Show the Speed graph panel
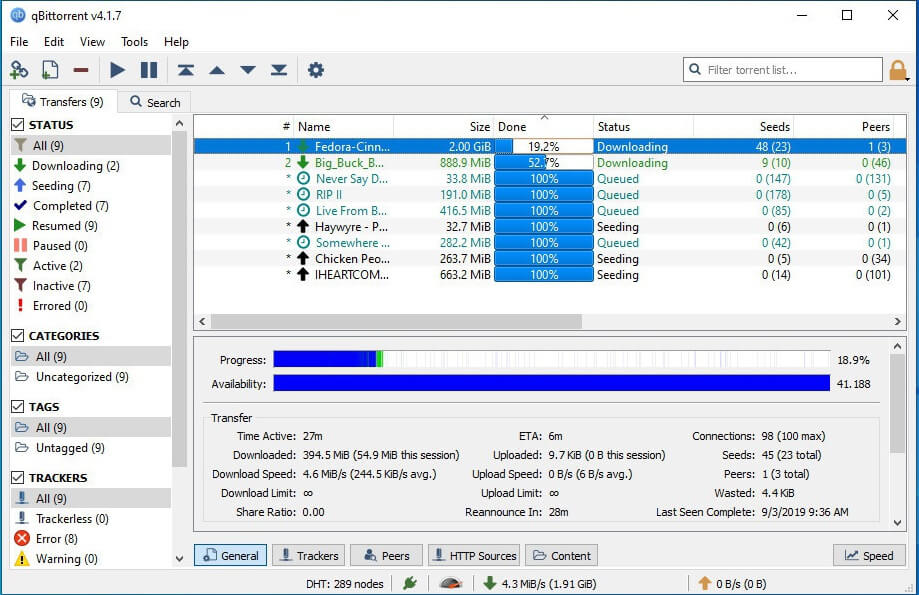Image resolution: width=919 pixels, height=595 pixels. (x=869, y=556)
